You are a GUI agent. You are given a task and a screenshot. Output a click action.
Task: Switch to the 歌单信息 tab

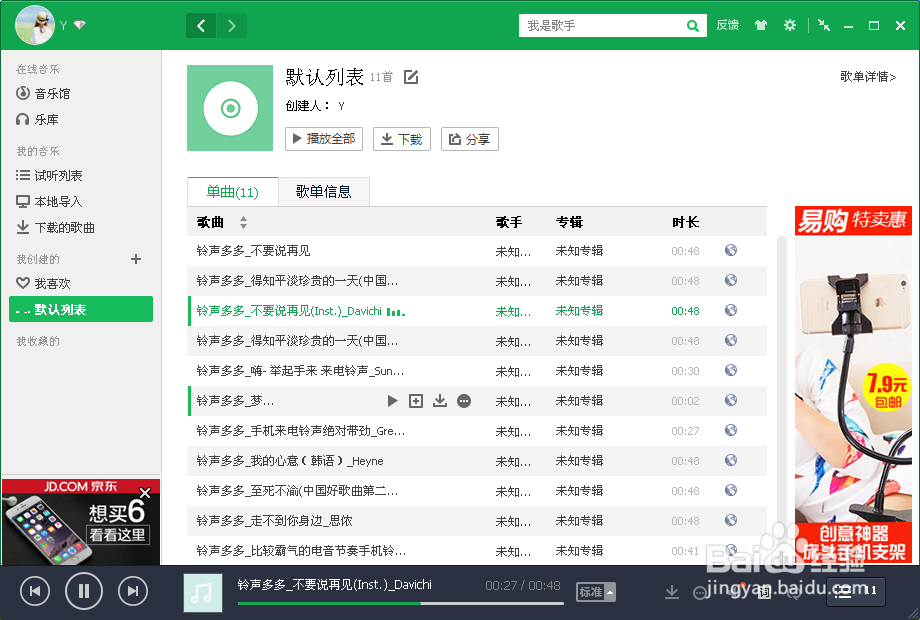pyautogui.click(x=324, y=192)
